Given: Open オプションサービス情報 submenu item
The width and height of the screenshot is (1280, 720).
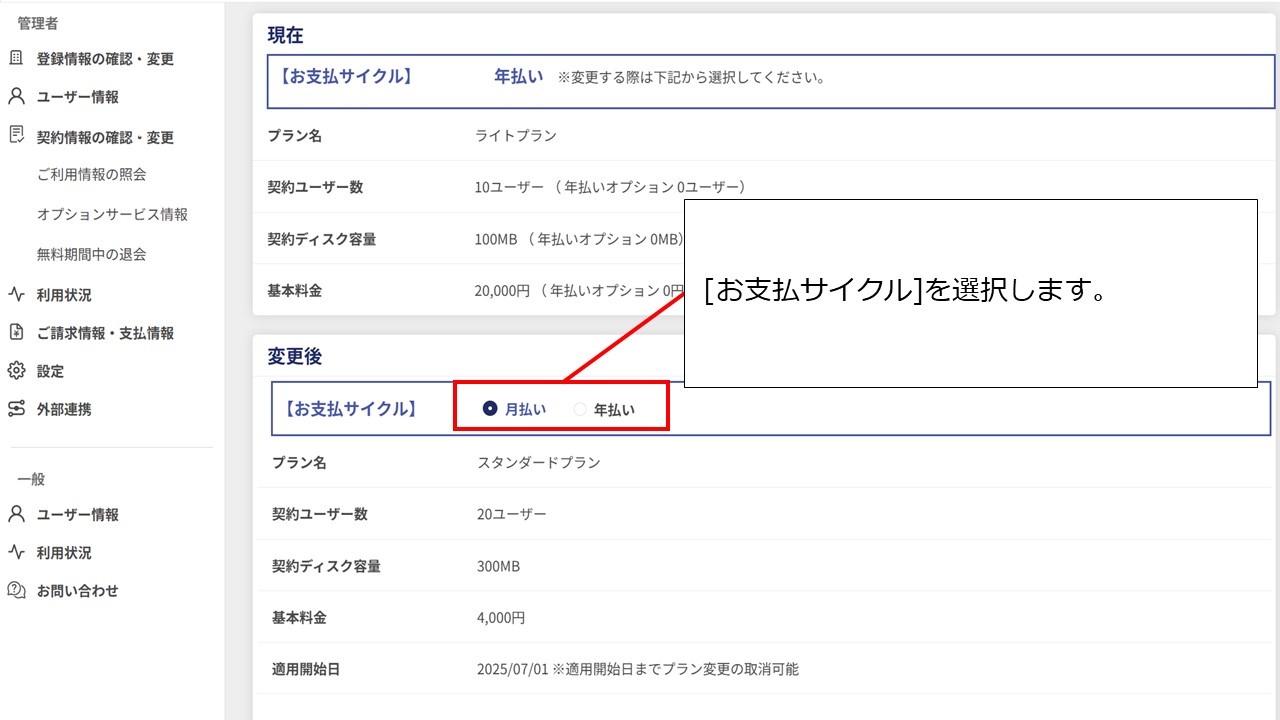Looking at the screenshot, I should tap(112, 214).
